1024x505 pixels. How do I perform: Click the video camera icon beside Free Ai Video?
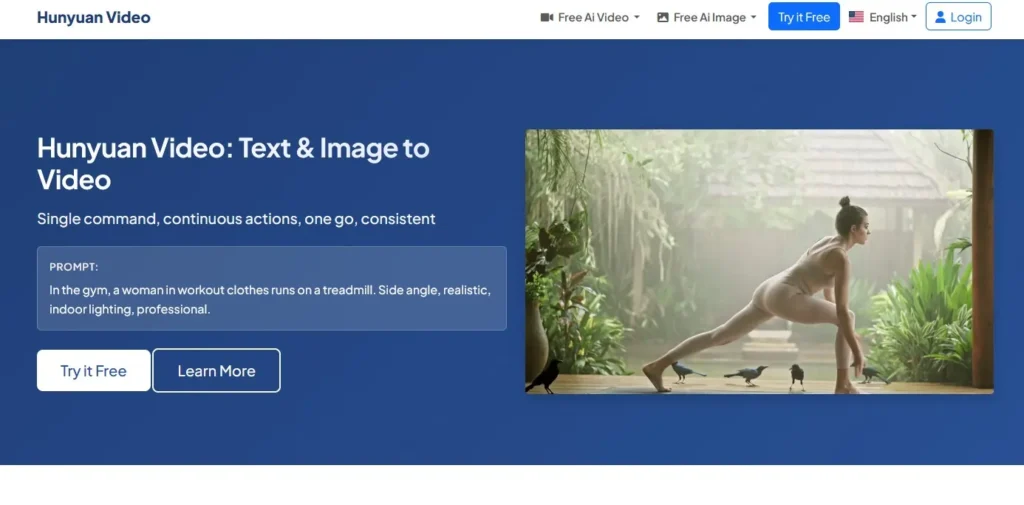point(547,18)
